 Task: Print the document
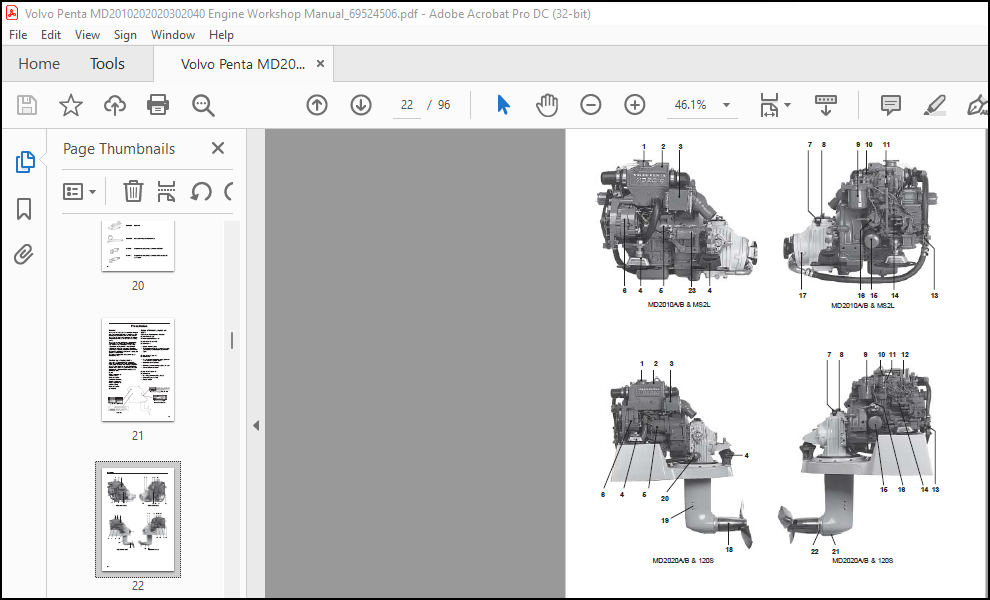(x=158, y=105)
